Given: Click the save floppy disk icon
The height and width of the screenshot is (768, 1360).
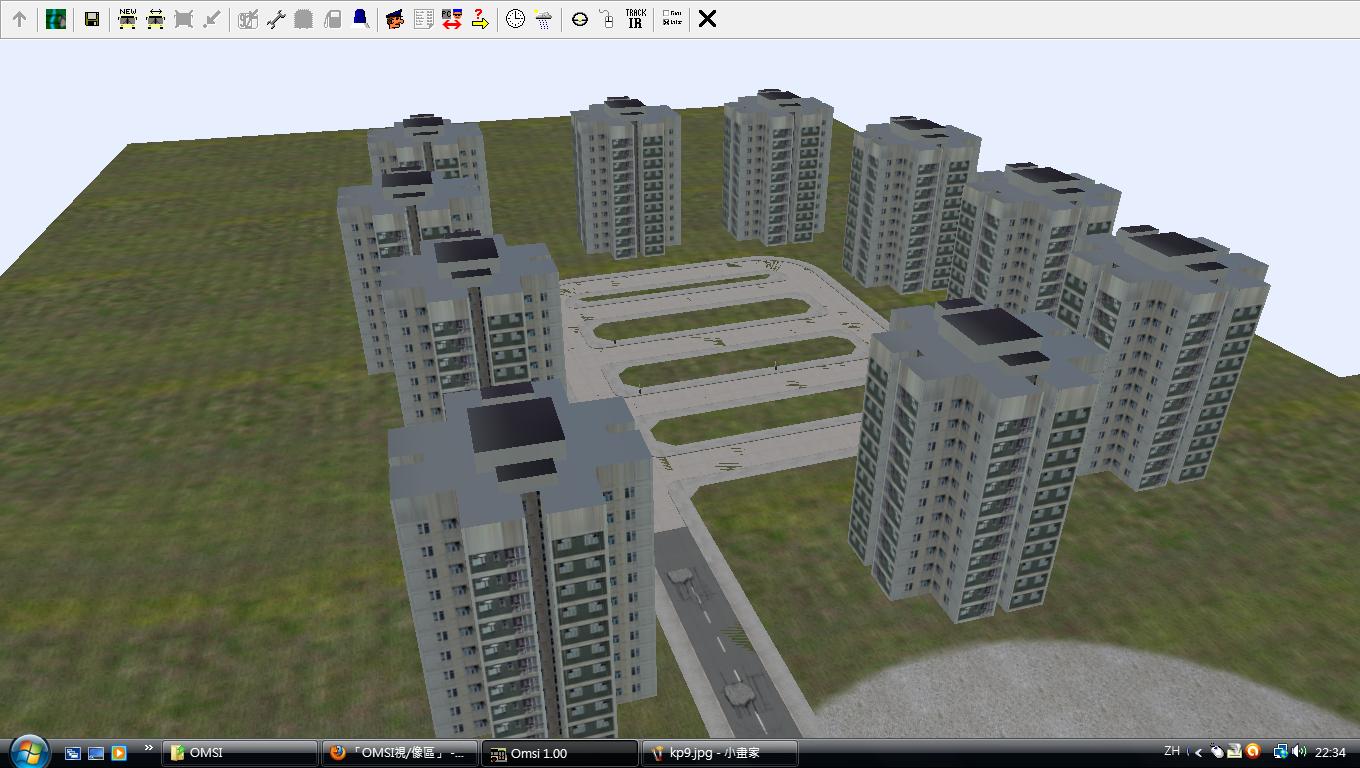Looking at the screenshot, I should (91, 19).
